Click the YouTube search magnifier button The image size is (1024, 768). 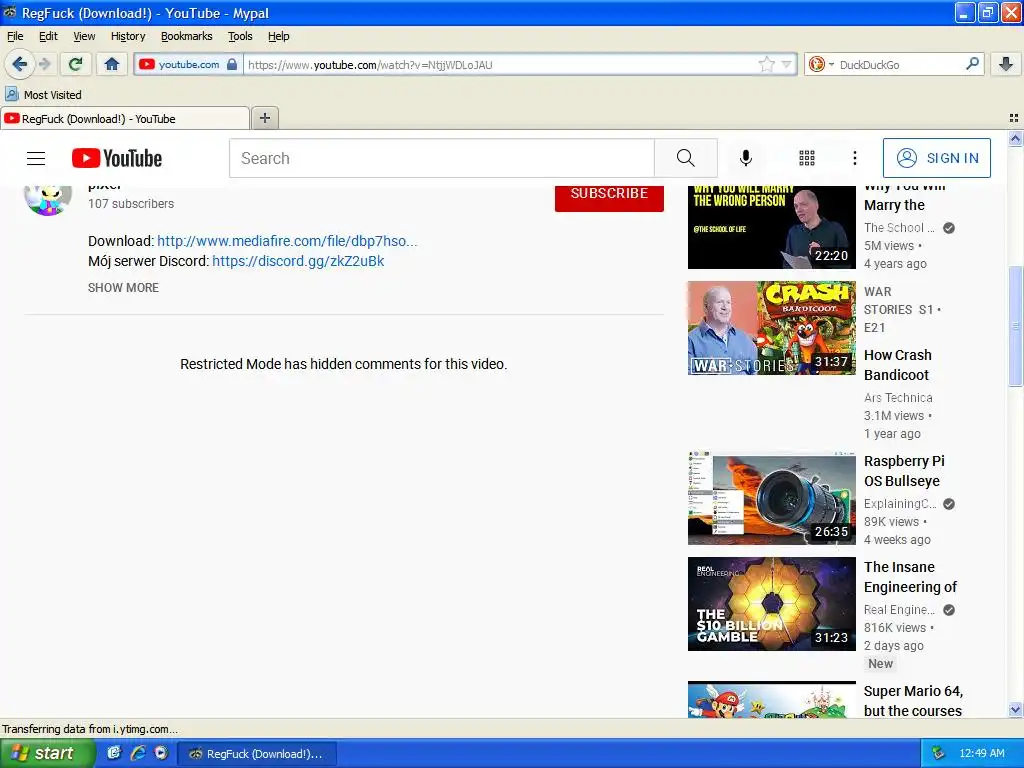(686, 158)
